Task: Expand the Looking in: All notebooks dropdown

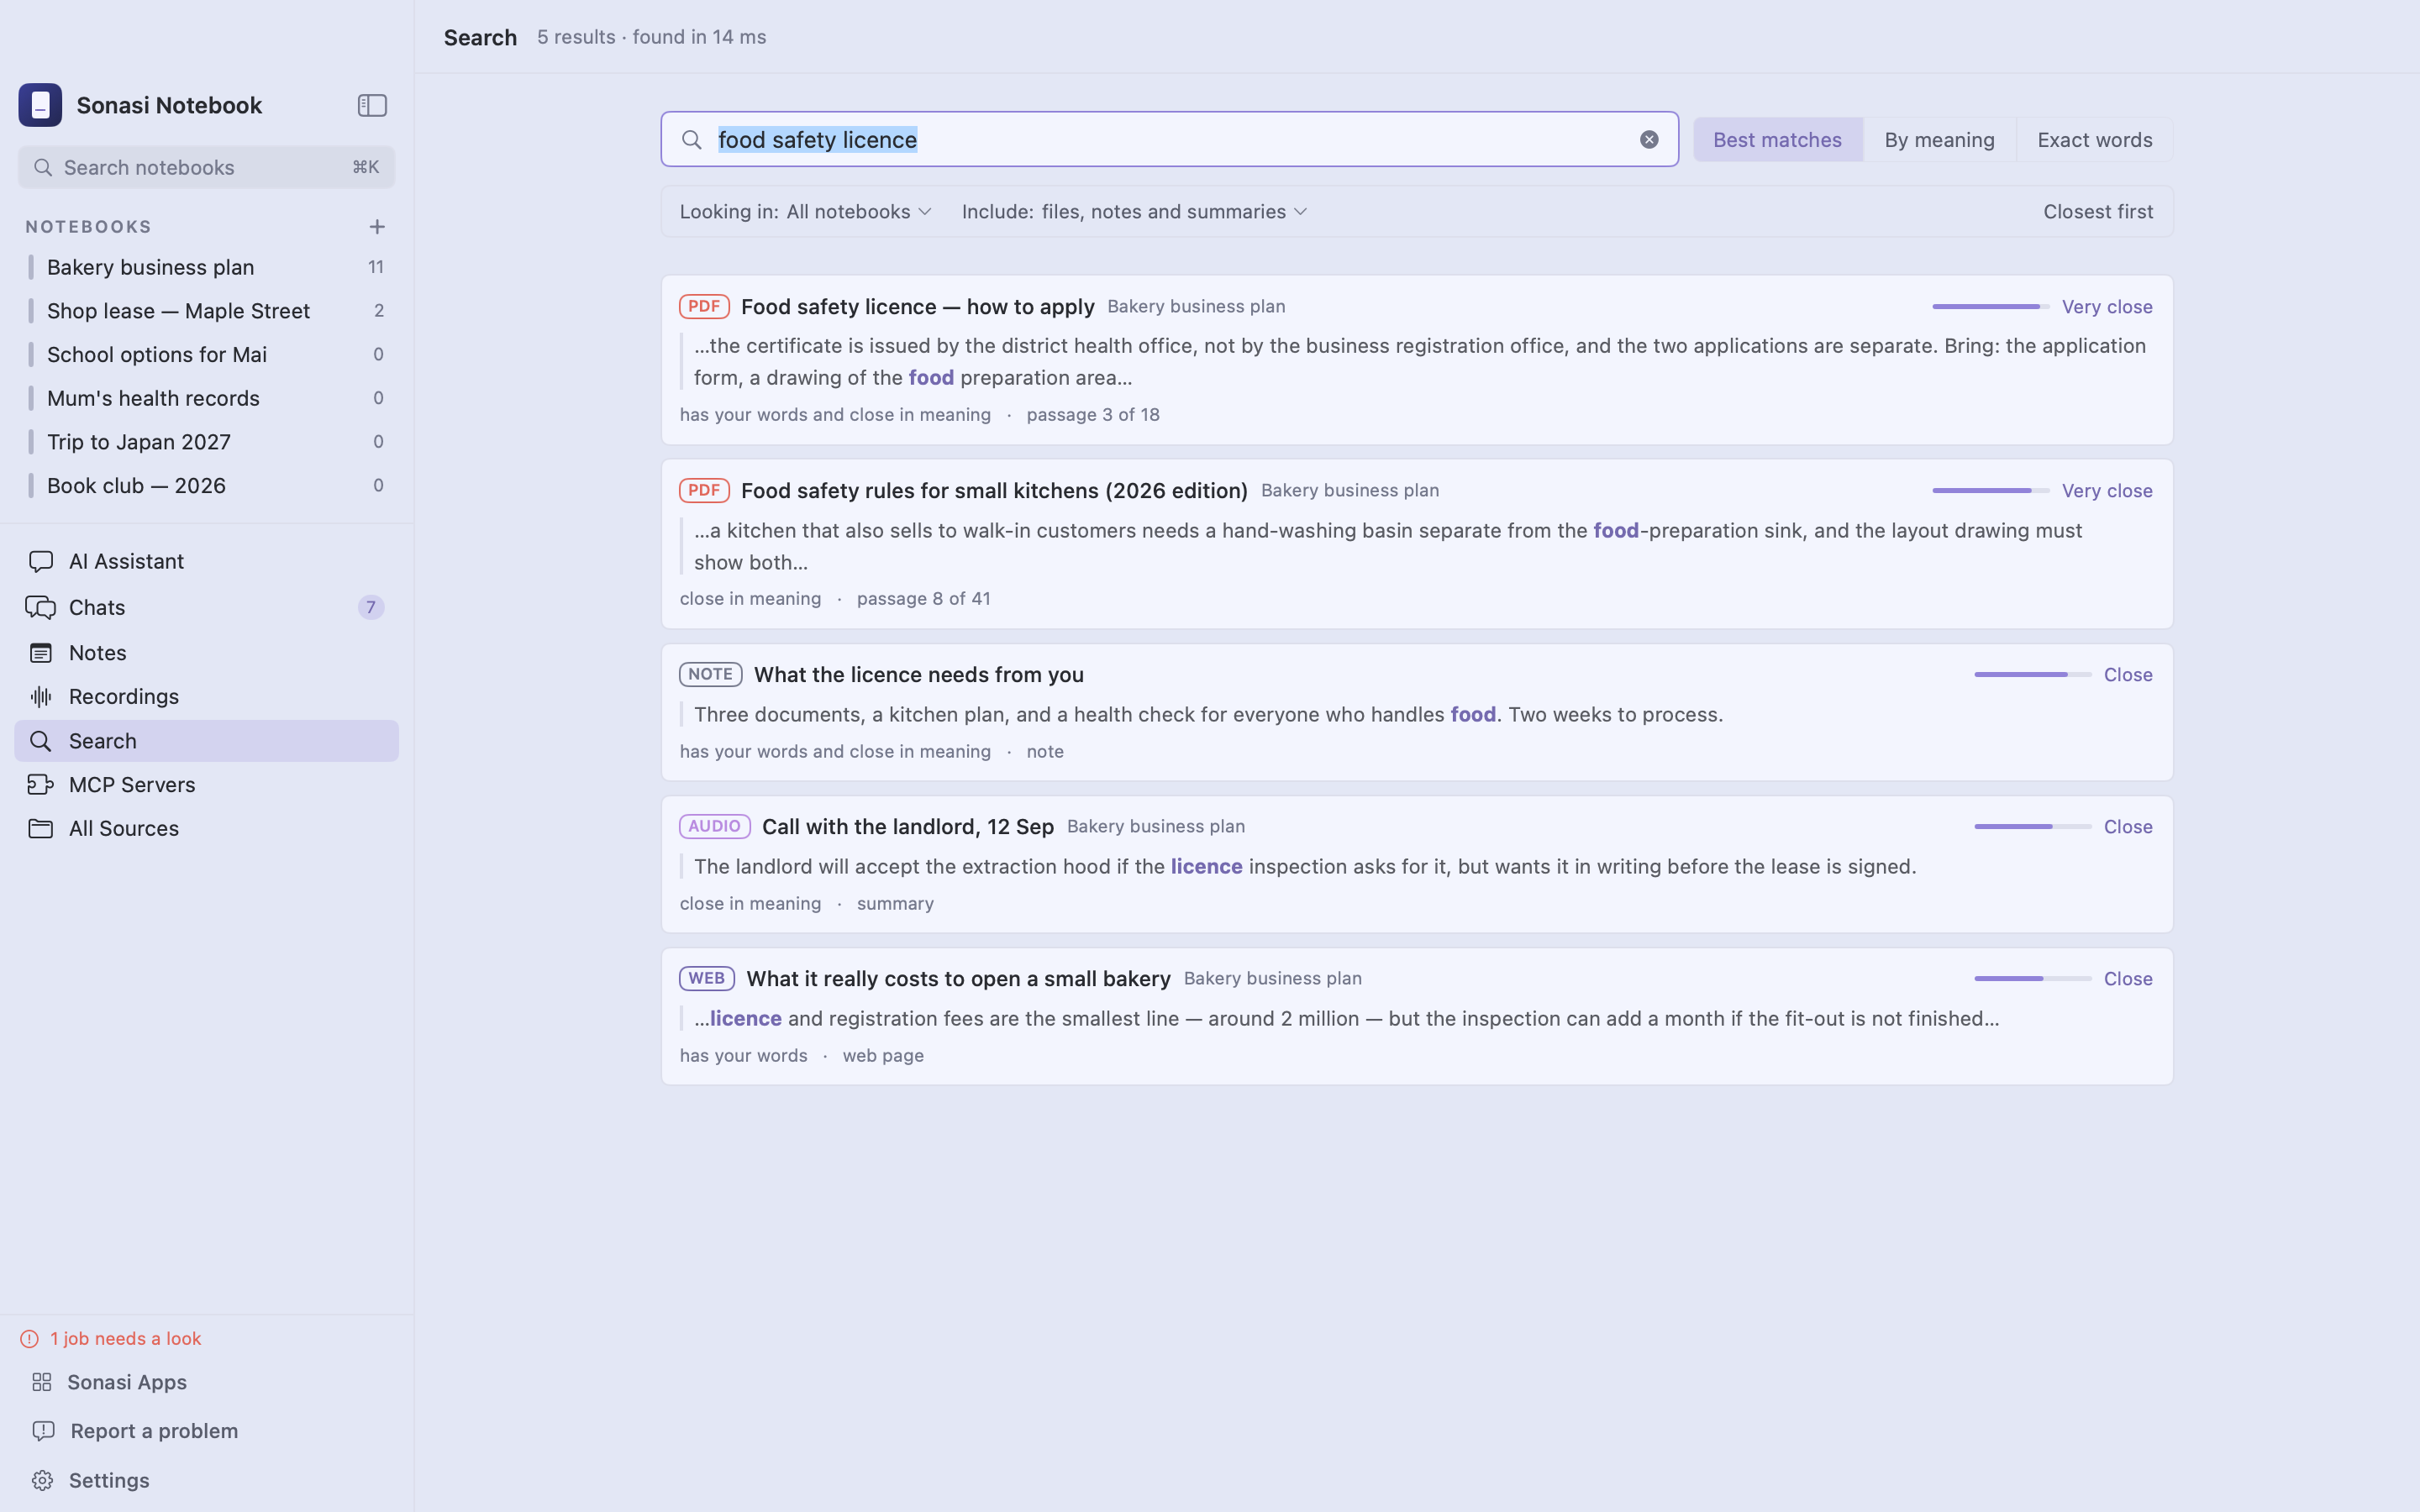Action: [806, 211]
